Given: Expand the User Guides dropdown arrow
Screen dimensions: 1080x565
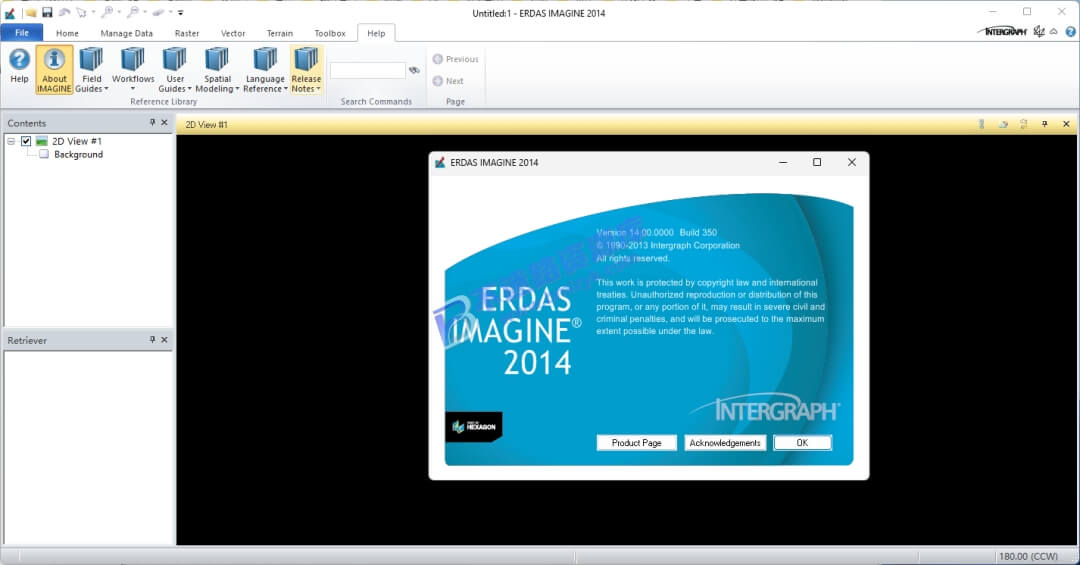Looking at the screenshot, I should pyautogui.click(x=189, y=89).
